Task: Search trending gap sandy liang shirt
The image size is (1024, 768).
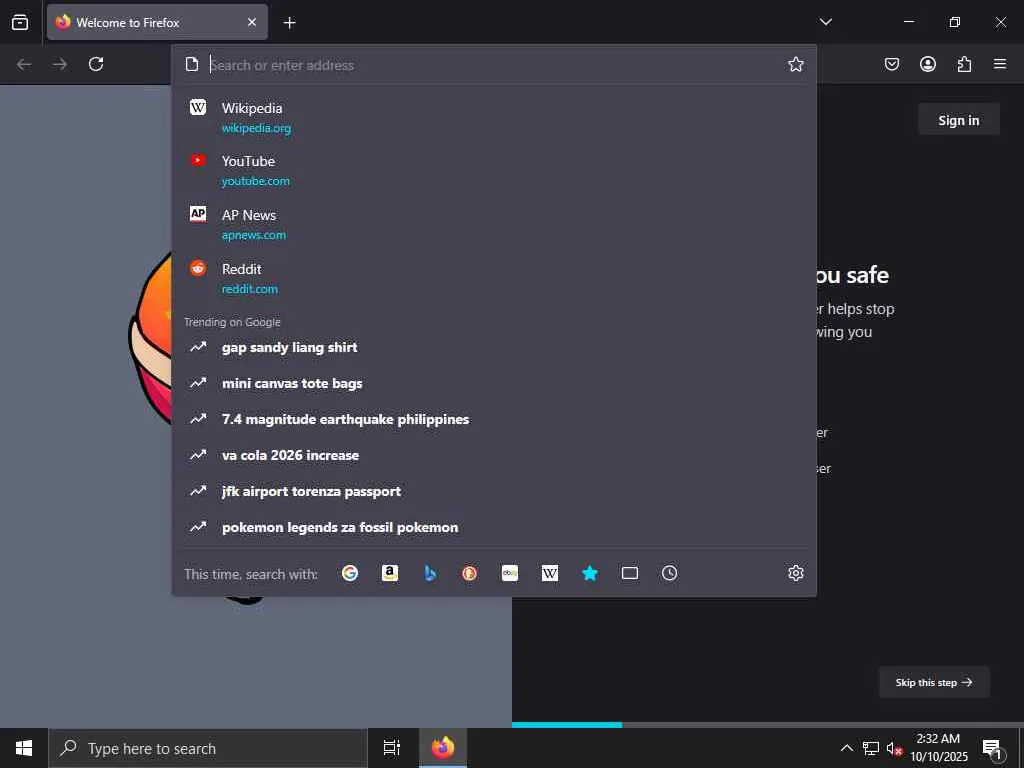Action: click(x=494, y=347)
